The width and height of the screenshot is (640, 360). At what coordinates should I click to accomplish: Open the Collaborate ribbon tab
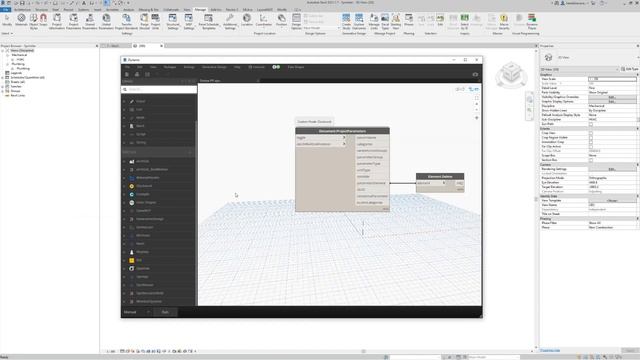171,9
